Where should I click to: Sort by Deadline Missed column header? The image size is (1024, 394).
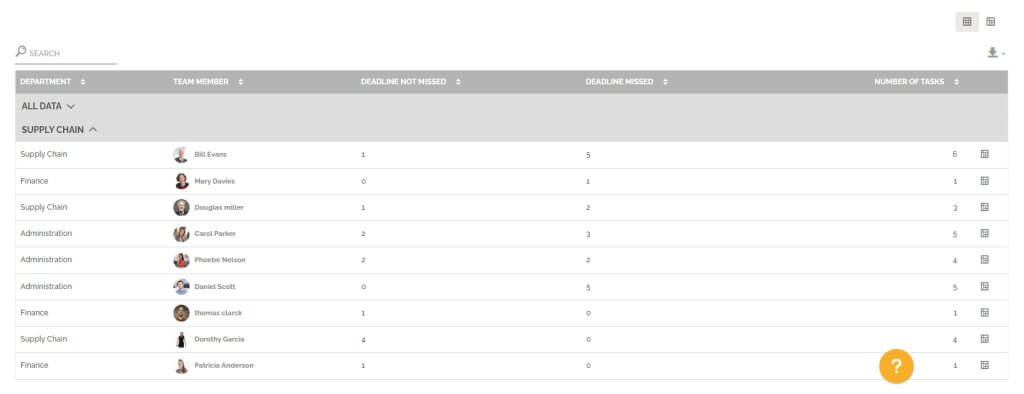click(626, 82)
